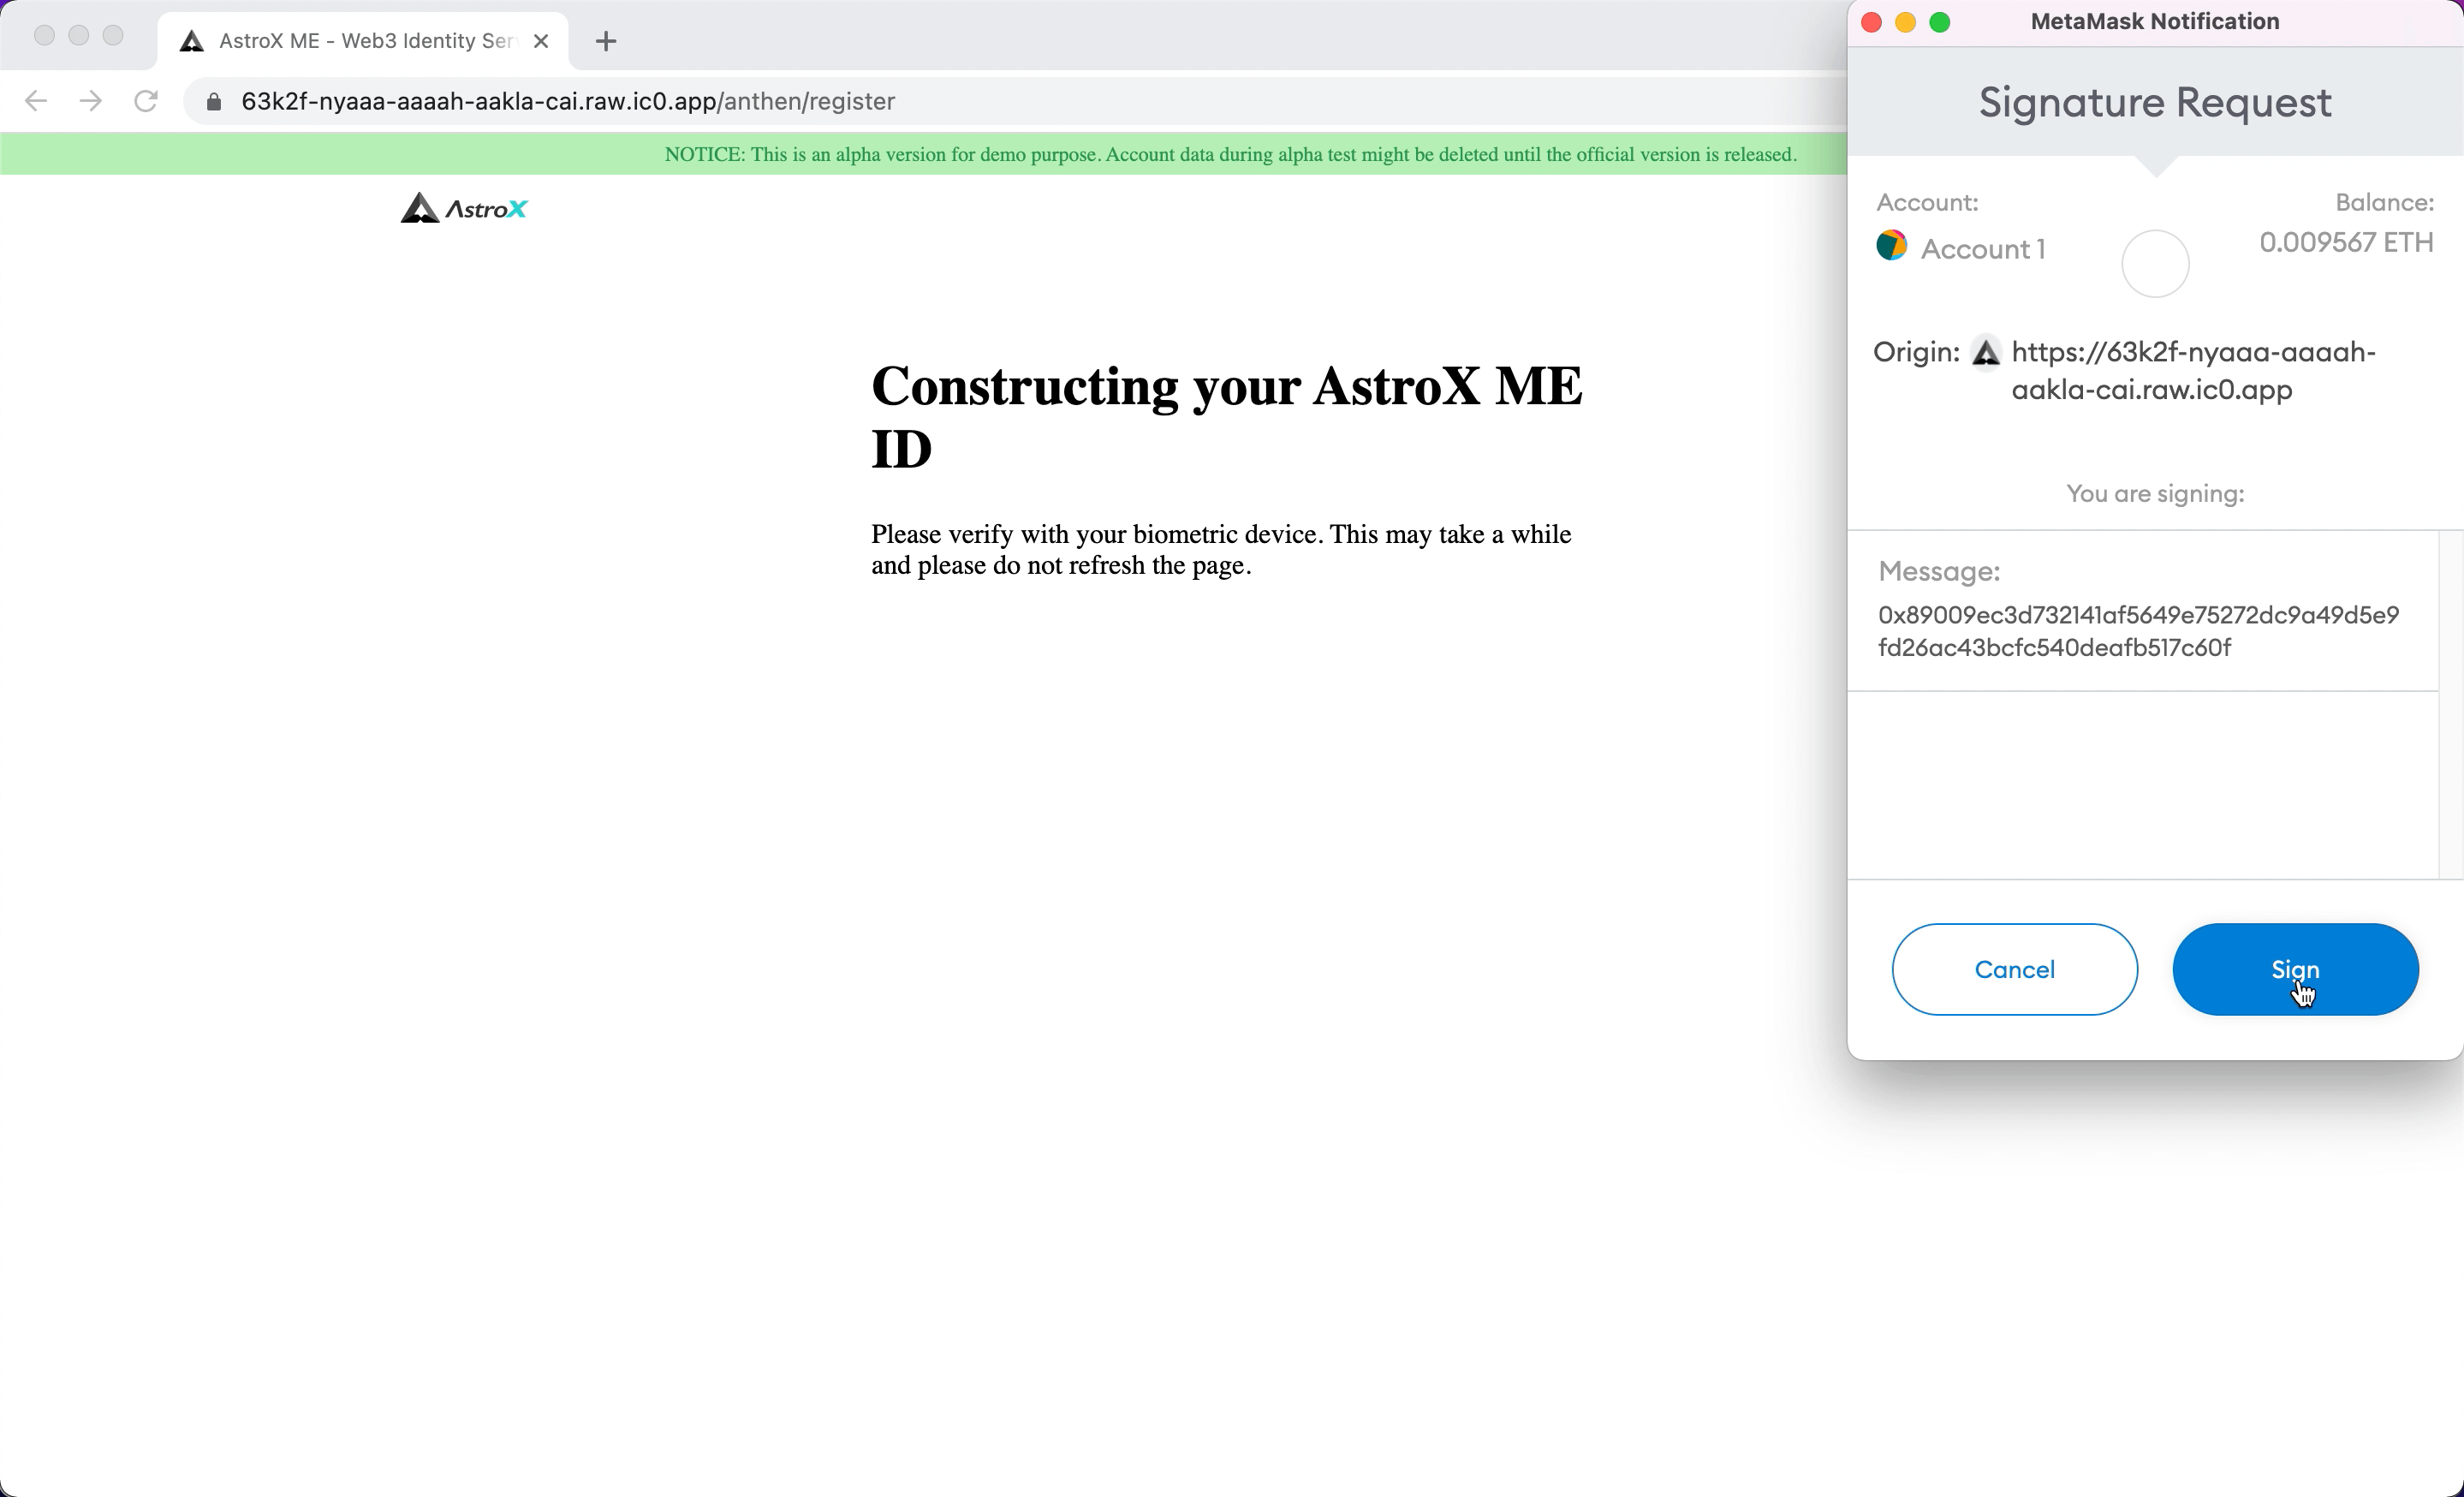Click the favicon on the AstroX ME tab
The height and width of the screenshot is (1497, 2464).
[192, 41]
